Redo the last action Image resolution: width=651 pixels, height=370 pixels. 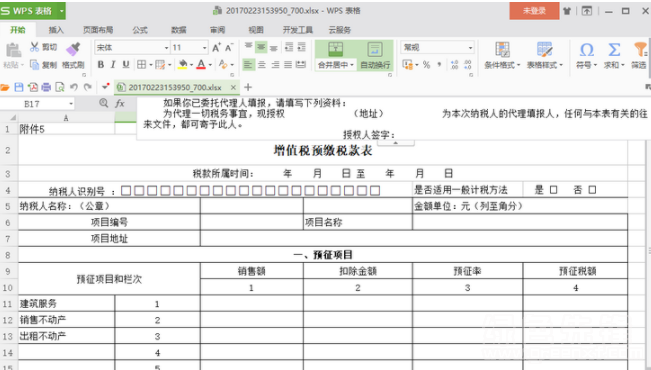click(x=88, y=87)
